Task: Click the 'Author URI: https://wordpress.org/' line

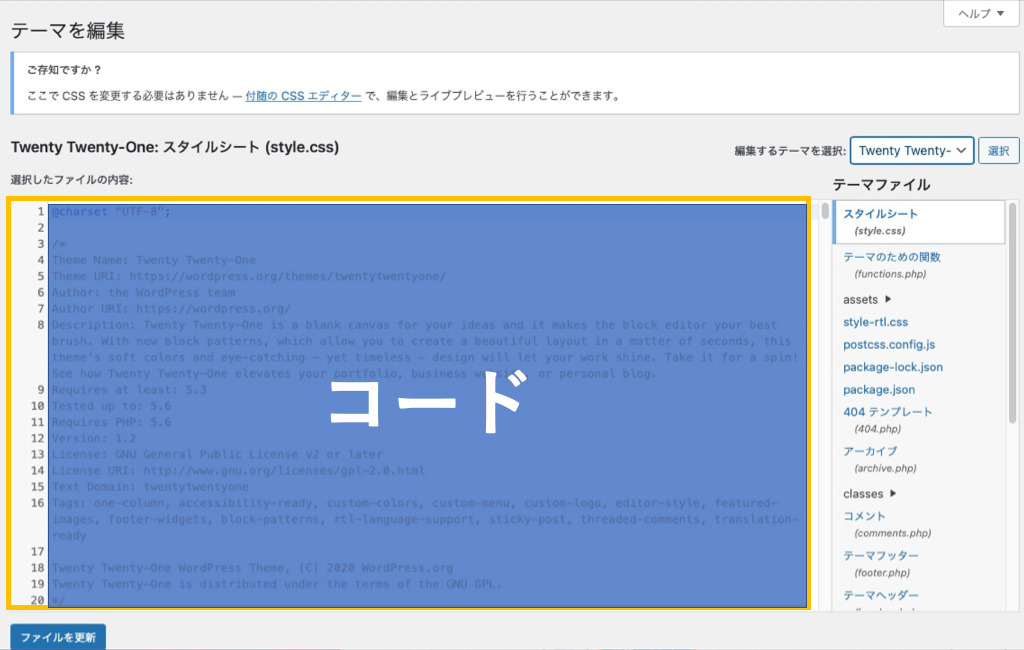Action: [x=171, y=308]
